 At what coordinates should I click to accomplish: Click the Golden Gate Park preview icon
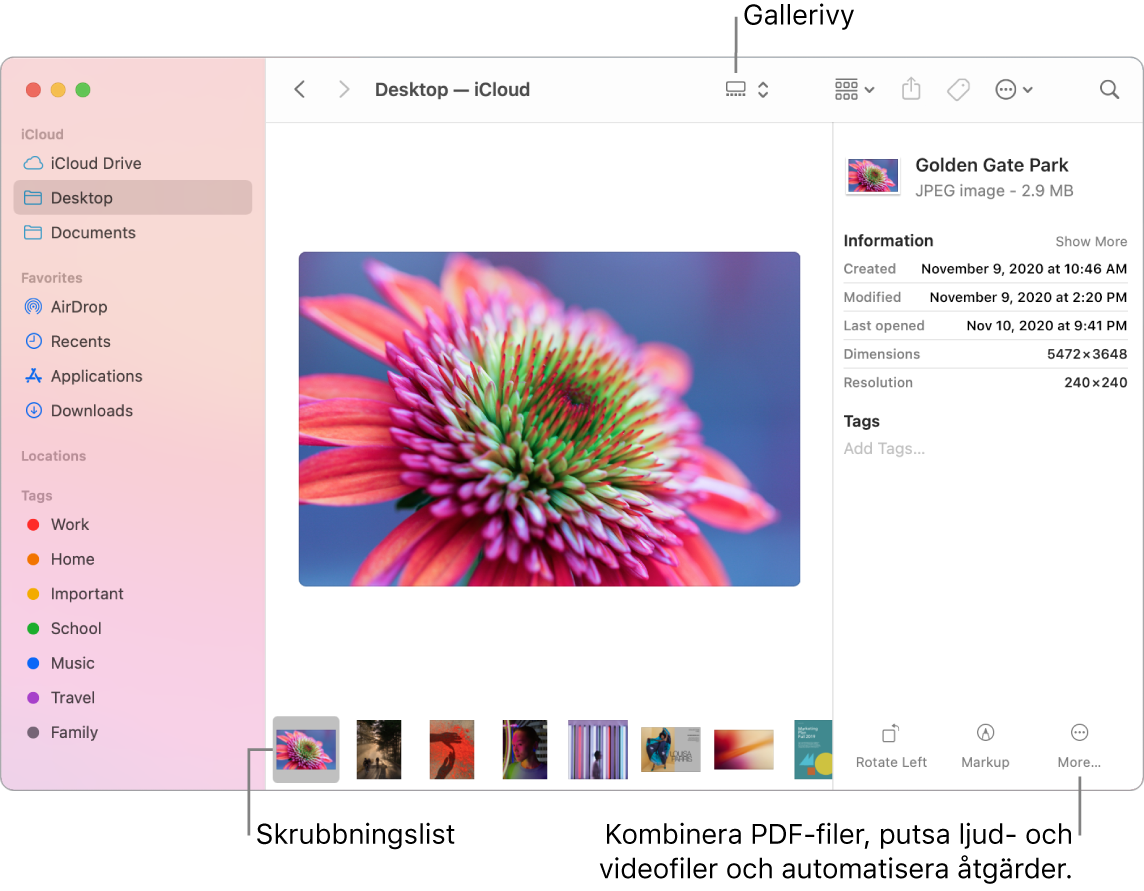872,176
